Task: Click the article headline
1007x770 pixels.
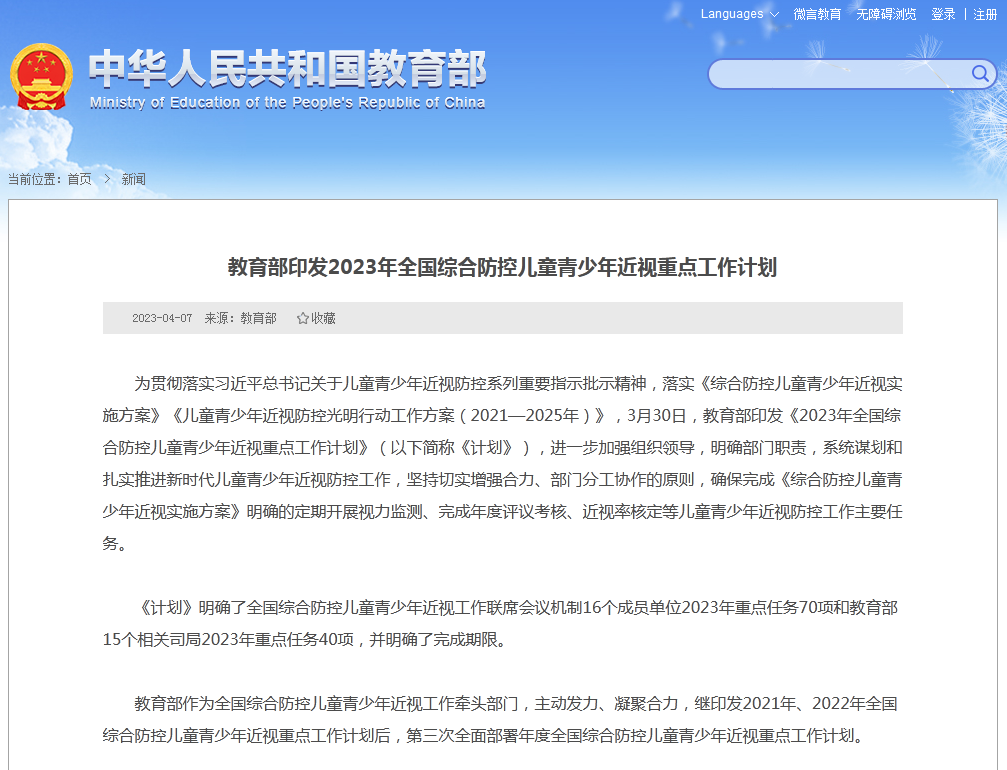Action: tap(502, 267)
